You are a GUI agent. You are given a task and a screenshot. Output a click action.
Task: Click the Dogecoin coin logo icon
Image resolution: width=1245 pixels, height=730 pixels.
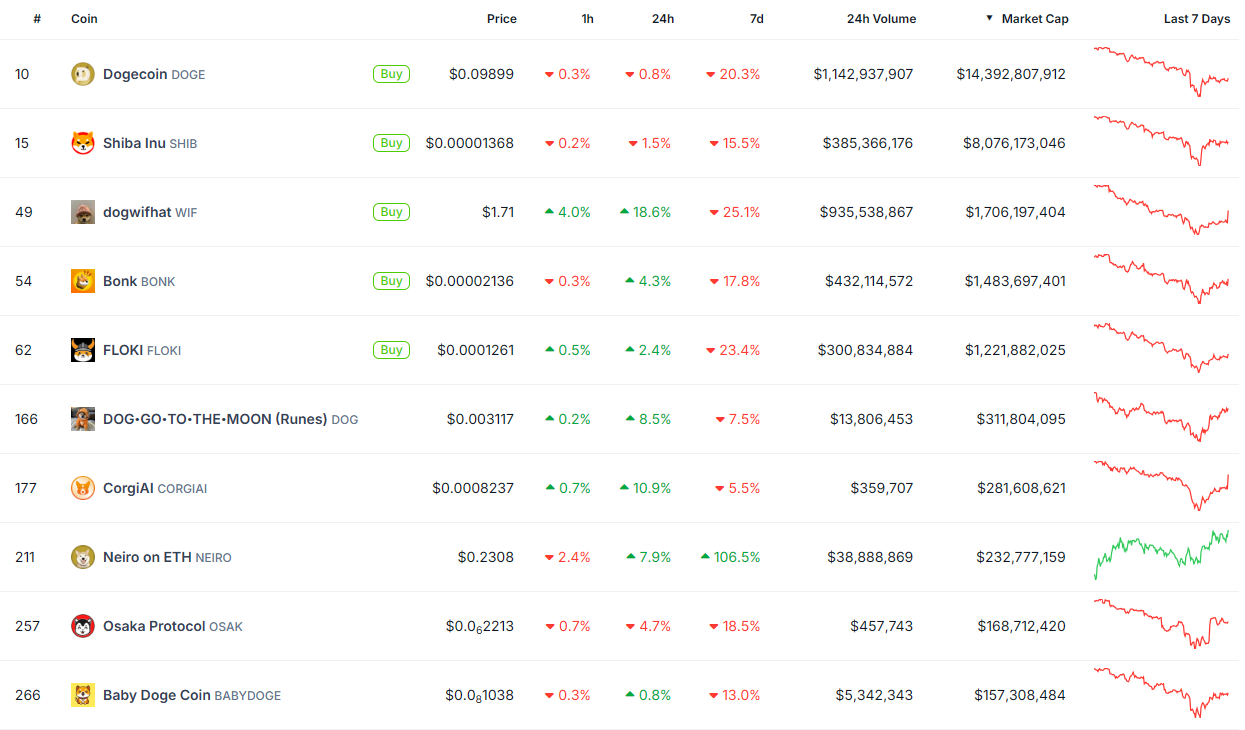[83, 74]
